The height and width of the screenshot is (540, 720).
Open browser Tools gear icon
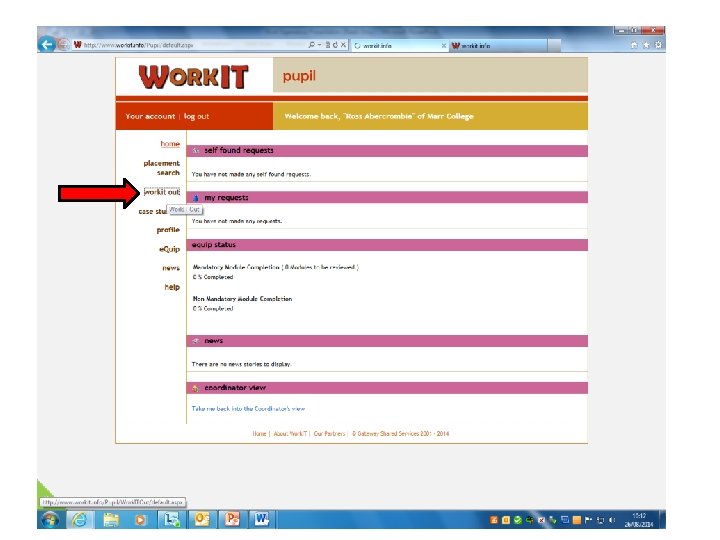[658, 45]
